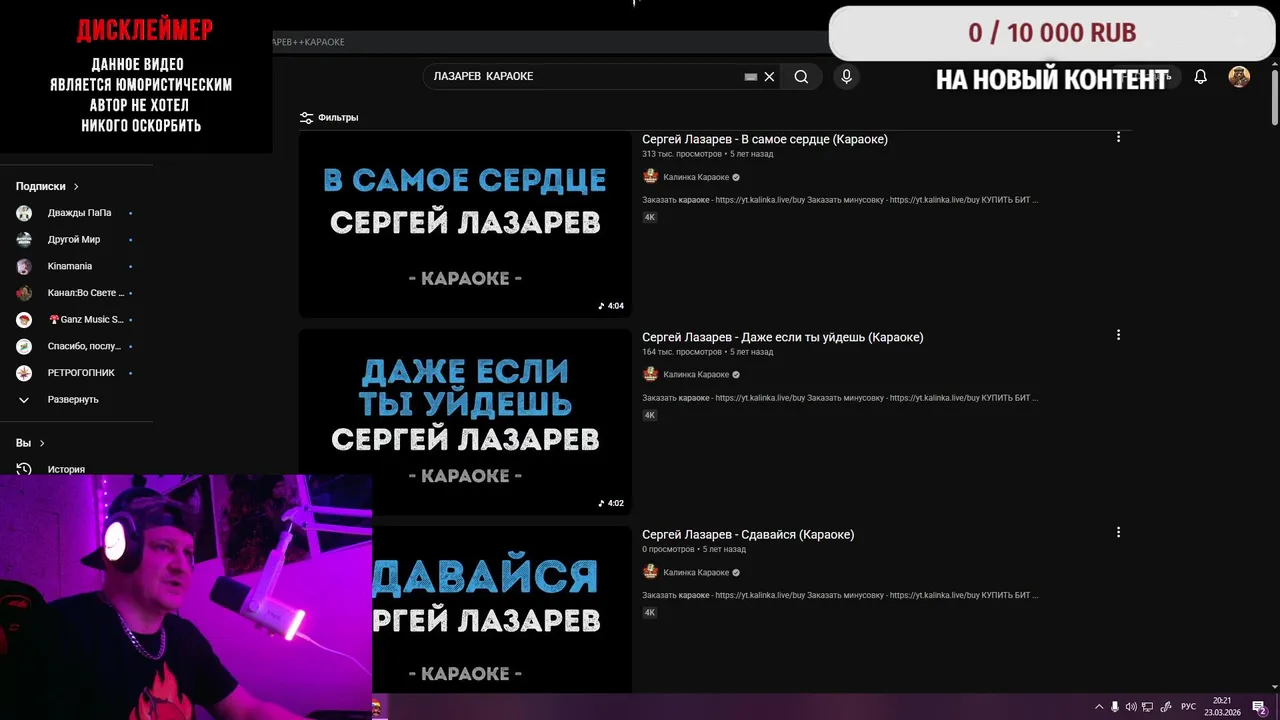
Task: Click '0 просмотров' metadata text
Action: [x=668, y=549]
